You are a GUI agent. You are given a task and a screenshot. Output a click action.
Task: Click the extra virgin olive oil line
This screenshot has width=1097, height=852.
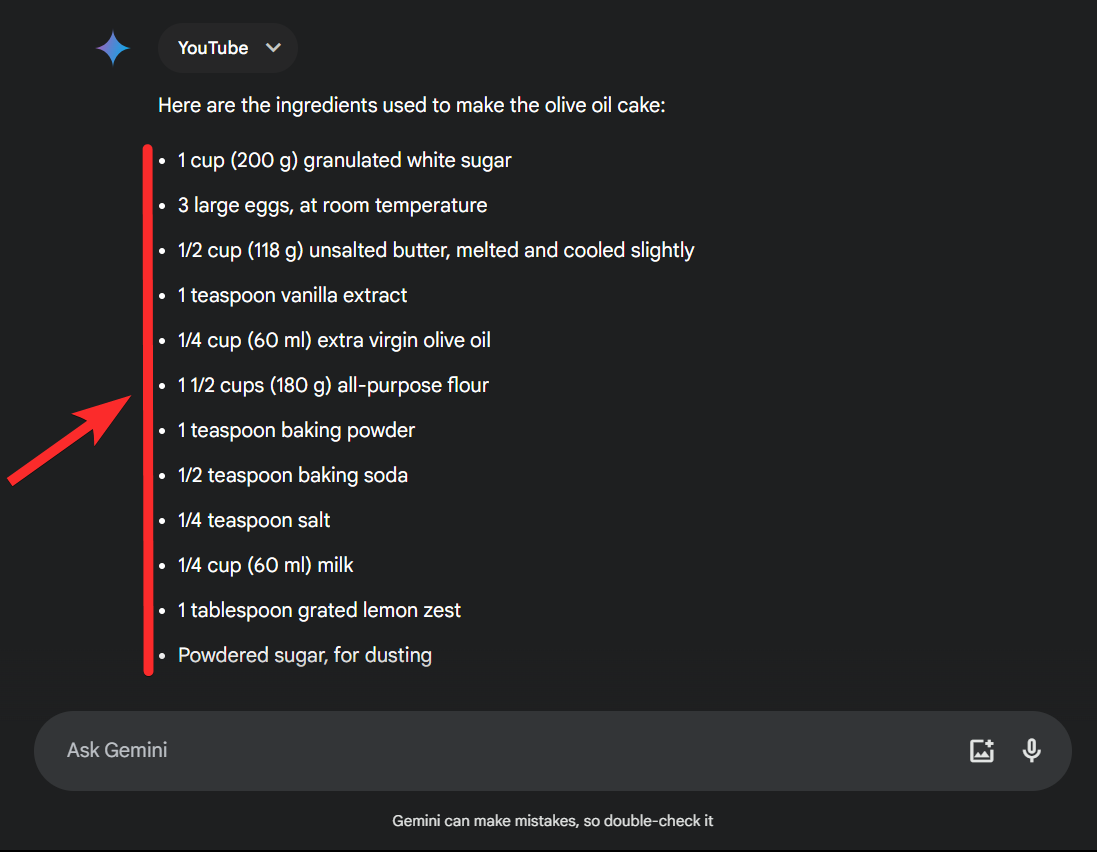[334, 340]
